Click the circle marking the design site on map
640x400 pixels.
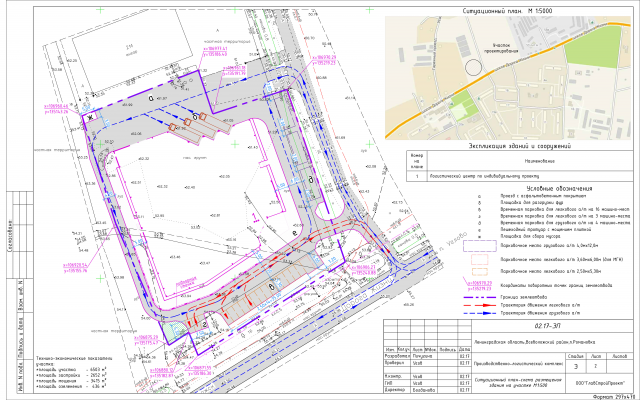(x=473, y=67)
